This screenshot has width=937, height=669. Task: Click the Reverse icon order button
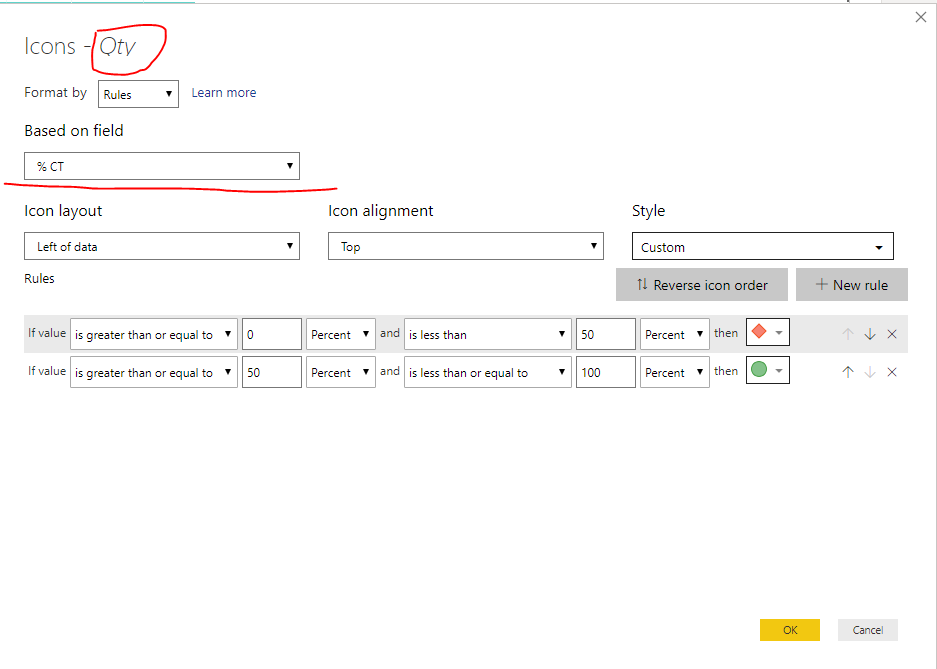(702, 285)
